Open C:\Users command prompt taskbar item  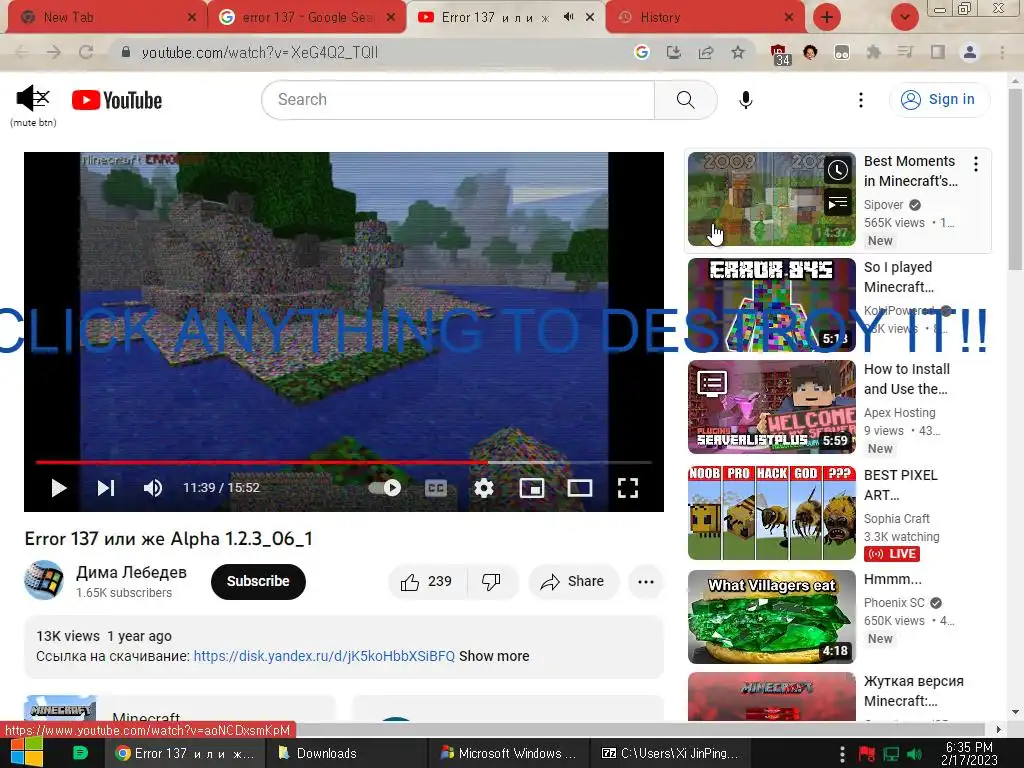coord(670,753)
